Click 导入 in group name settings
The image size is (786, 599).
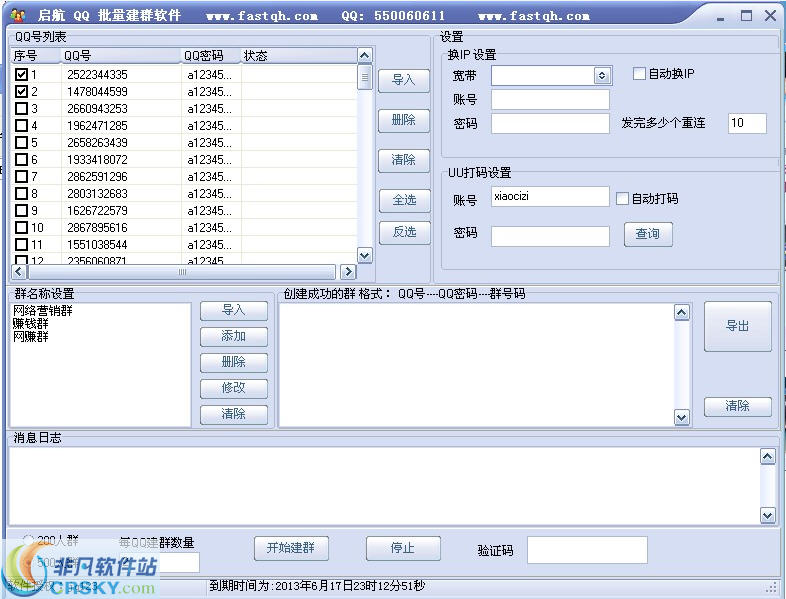(234, 311)
